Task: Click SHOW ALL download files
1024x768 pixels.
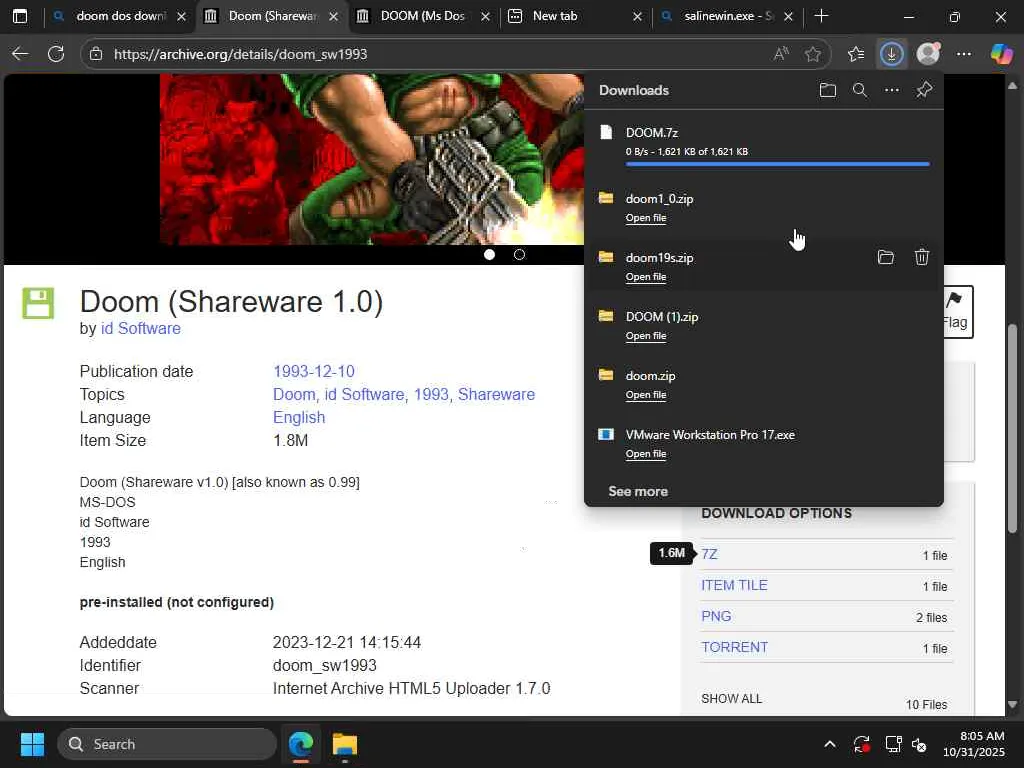Action: (731, 699)
